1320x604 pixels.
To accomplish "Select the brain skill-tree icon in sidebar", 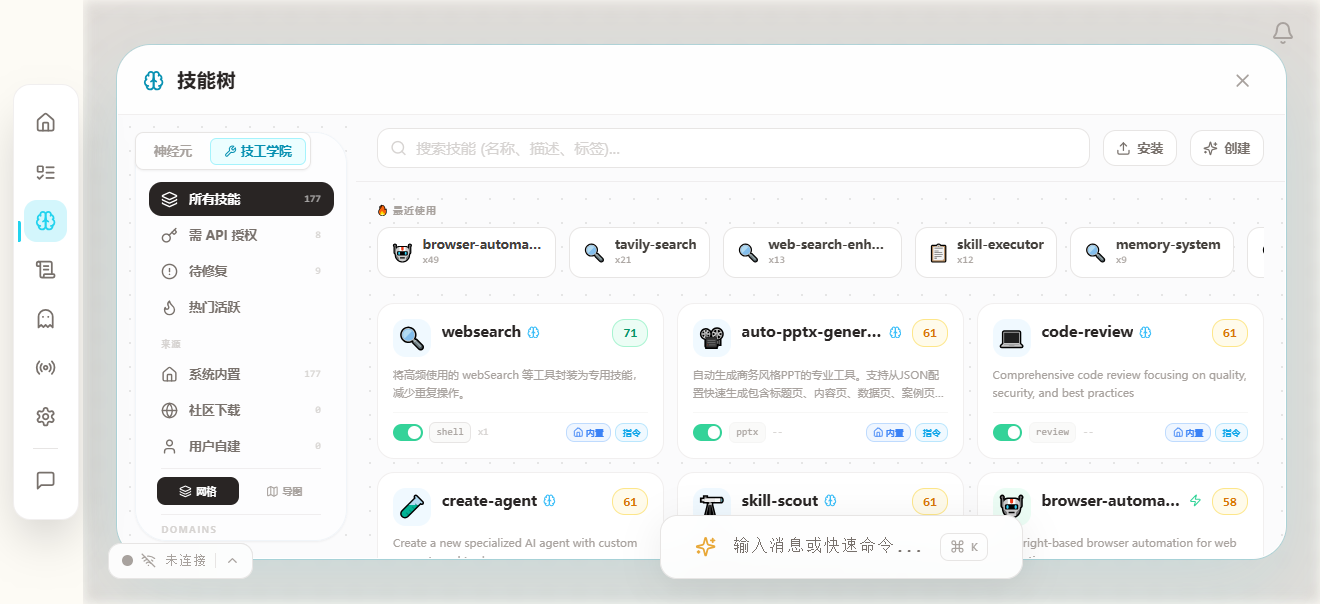I will (x=45, y=220).
